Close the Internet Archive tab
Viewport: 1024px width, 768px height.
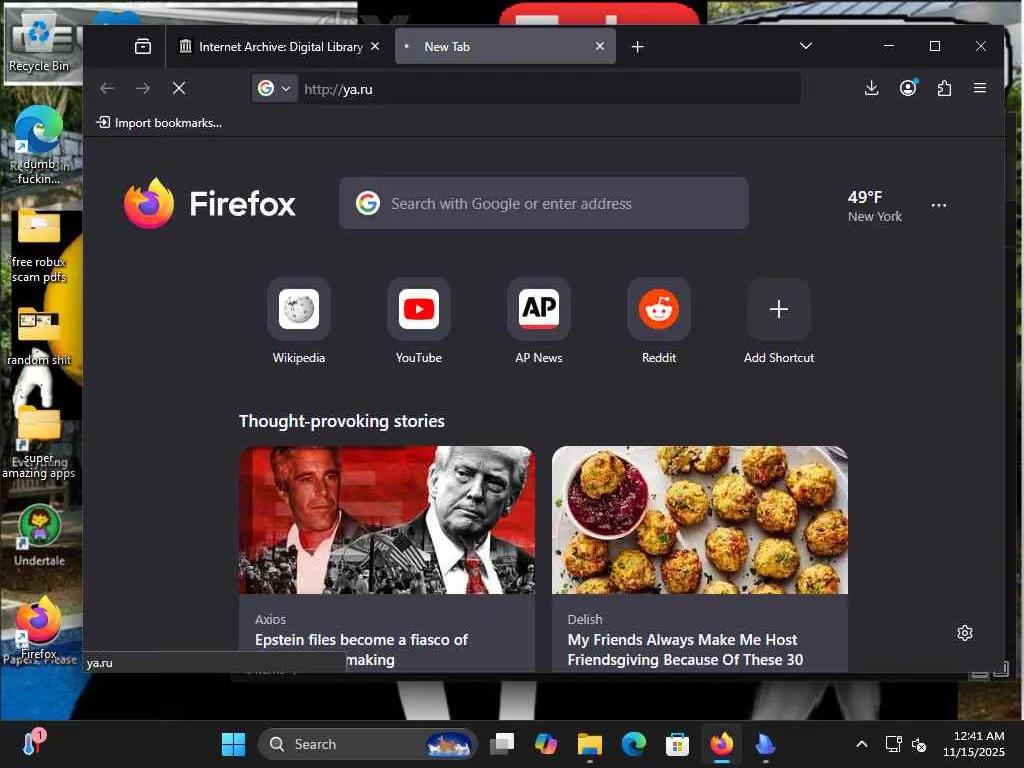pyautogui.click(x=375, y=46)
